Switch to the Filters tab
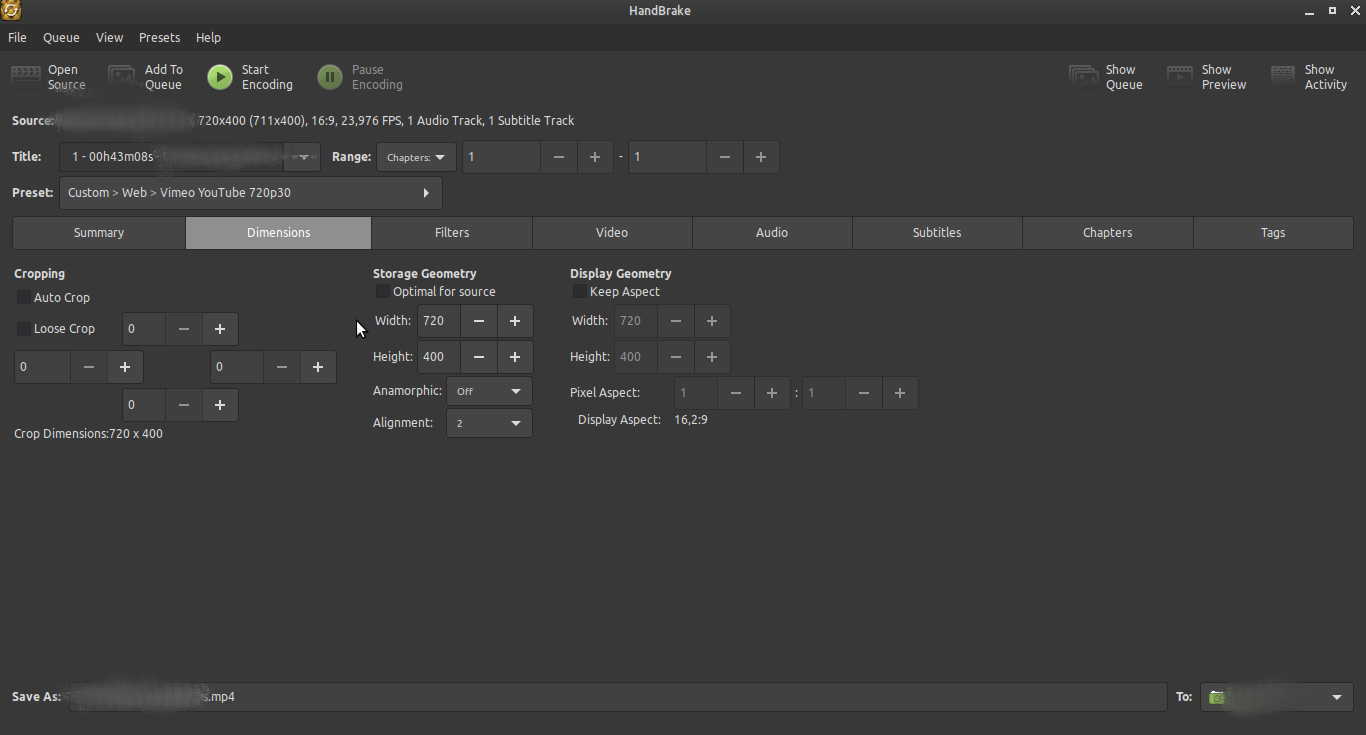 tap(452, 233)
